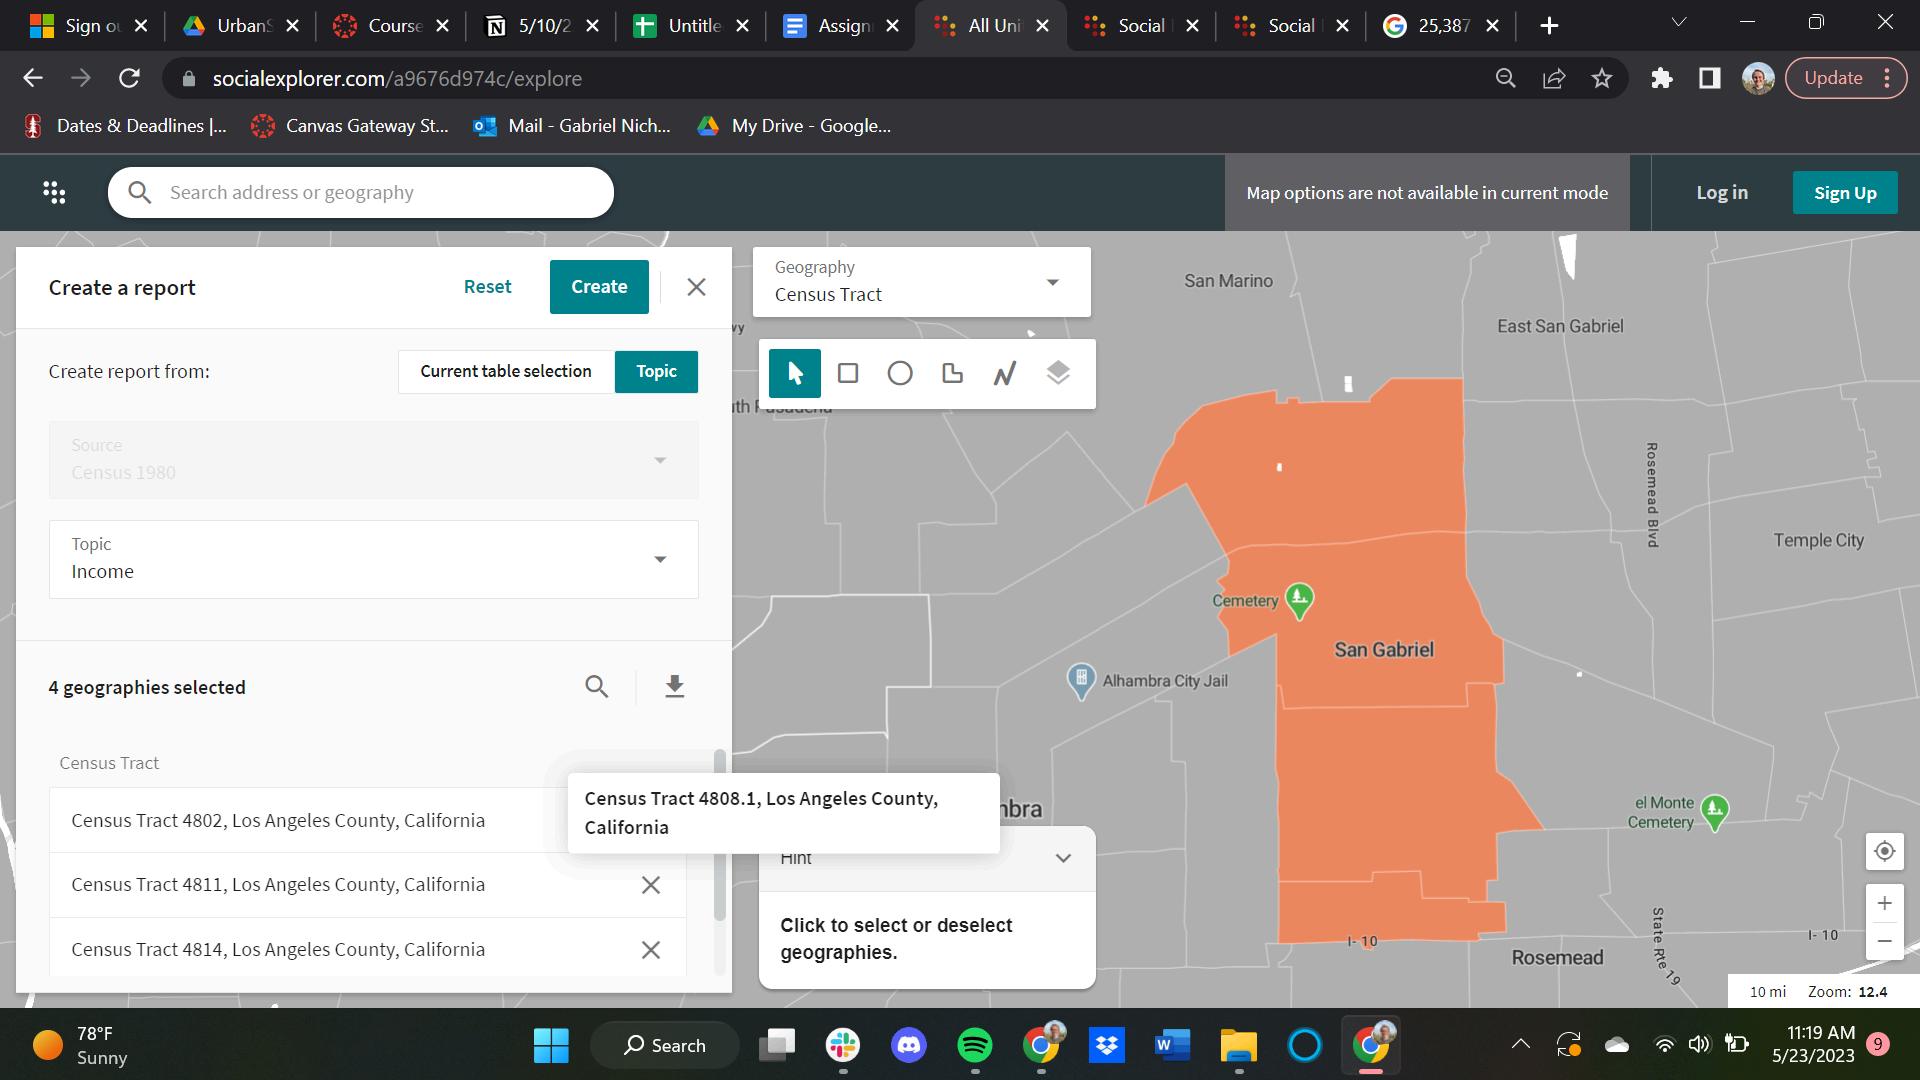The width and height of the screenshot is (1920, 1080).
Task: Select the polygon selection tool
Action: [952, 374]
